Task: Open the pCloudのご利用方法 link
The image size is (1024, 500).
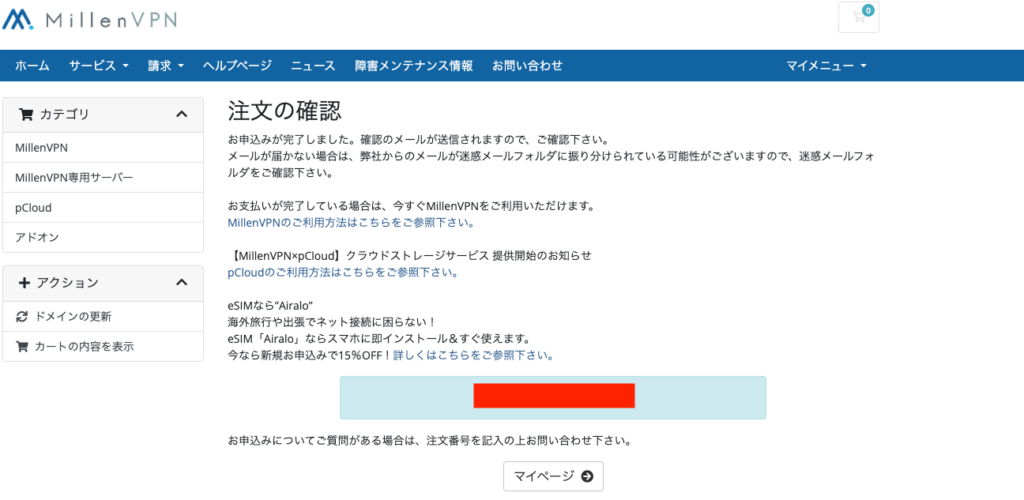Action: click(343, 272)
